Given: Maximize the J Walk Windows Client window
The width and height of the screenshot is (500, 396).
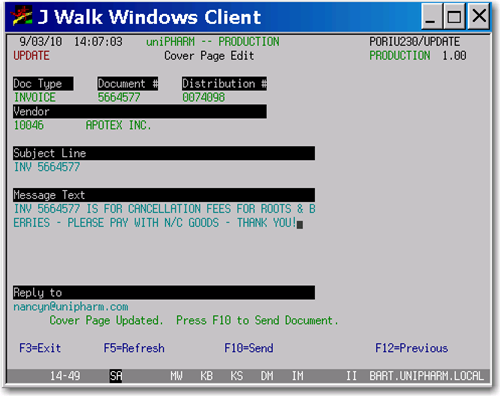Looking at the screenshot, I should [454, 17].
